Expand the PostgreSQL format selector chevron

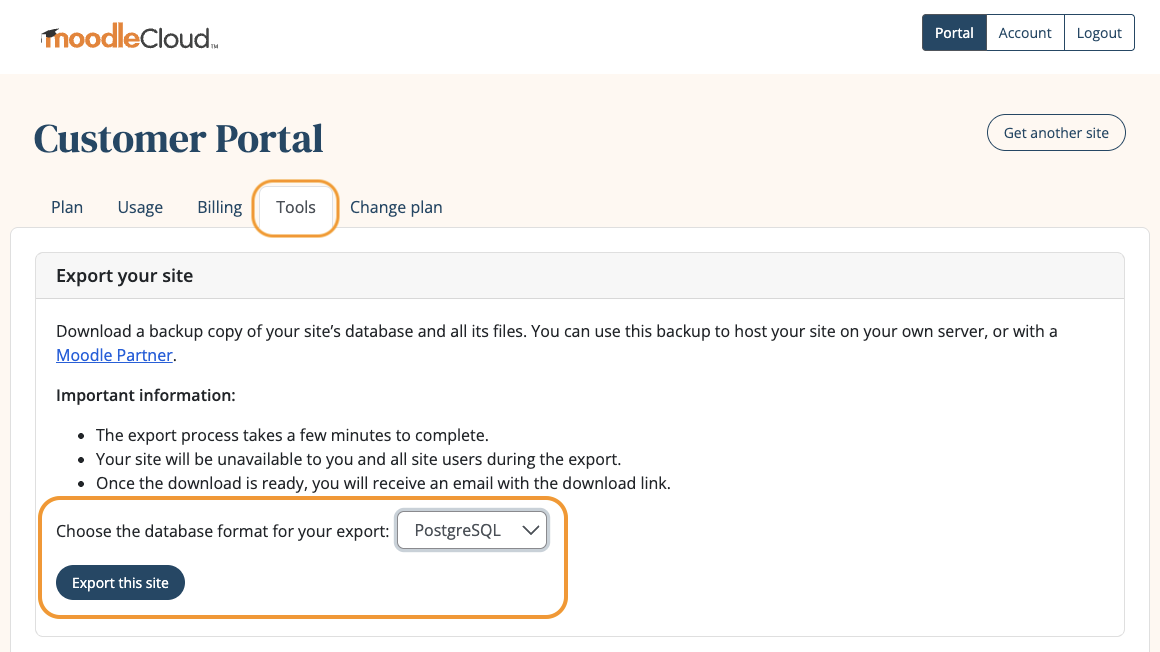tap(530, 530)
